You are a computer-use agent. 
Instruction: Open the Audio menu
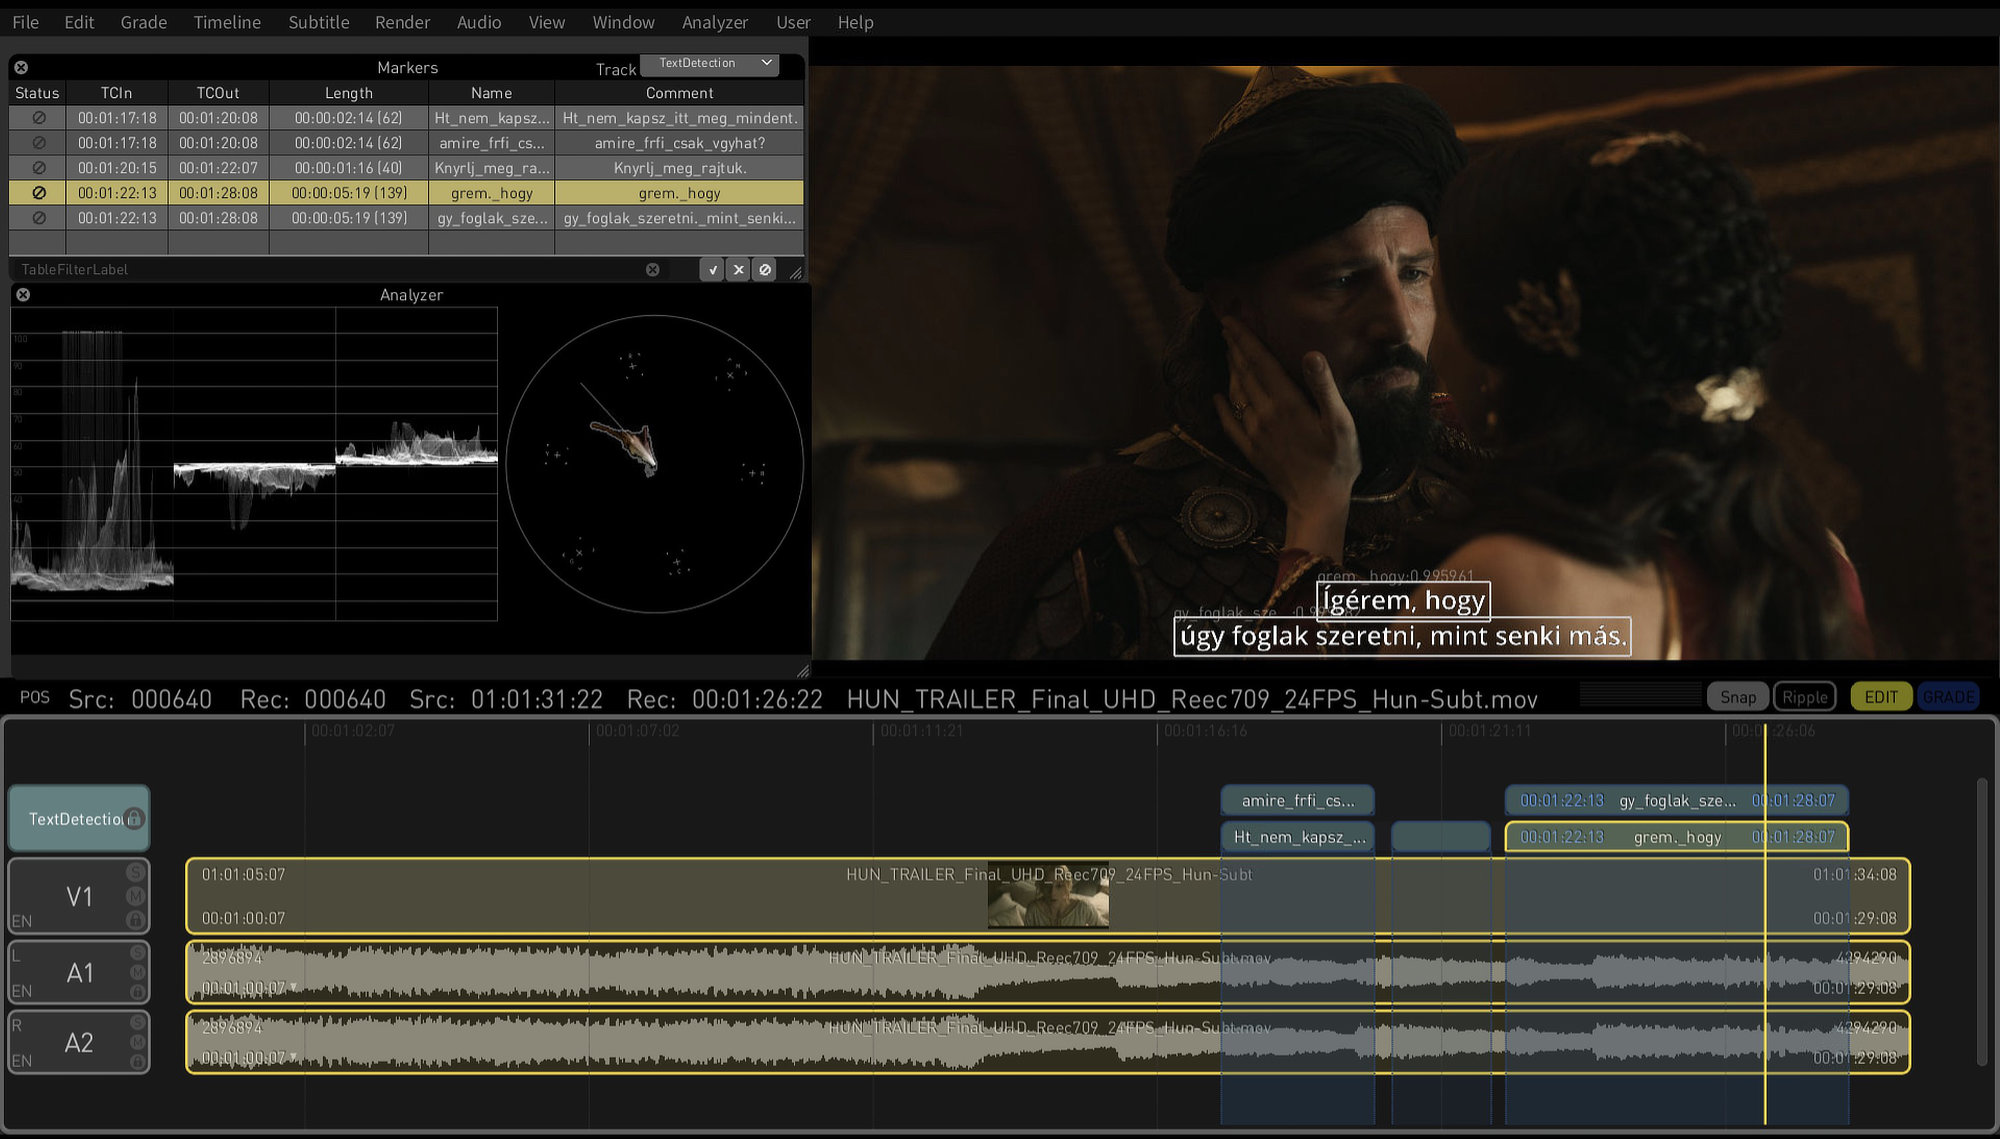[x=479, y=22]
